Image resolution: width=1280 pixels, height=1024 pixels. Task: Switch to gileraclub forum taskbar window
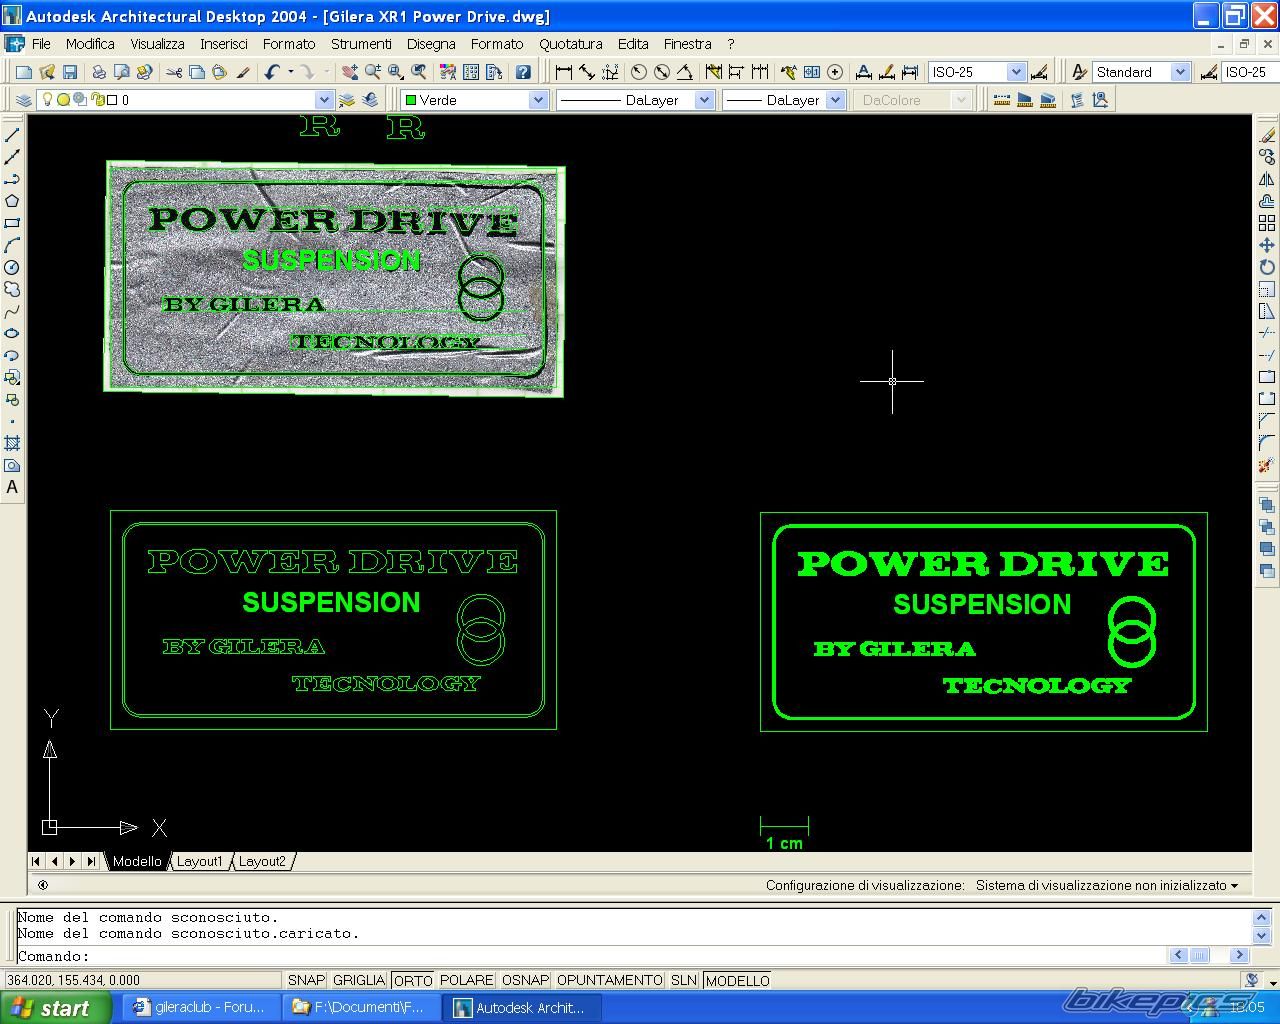(x=200, y=1008)
